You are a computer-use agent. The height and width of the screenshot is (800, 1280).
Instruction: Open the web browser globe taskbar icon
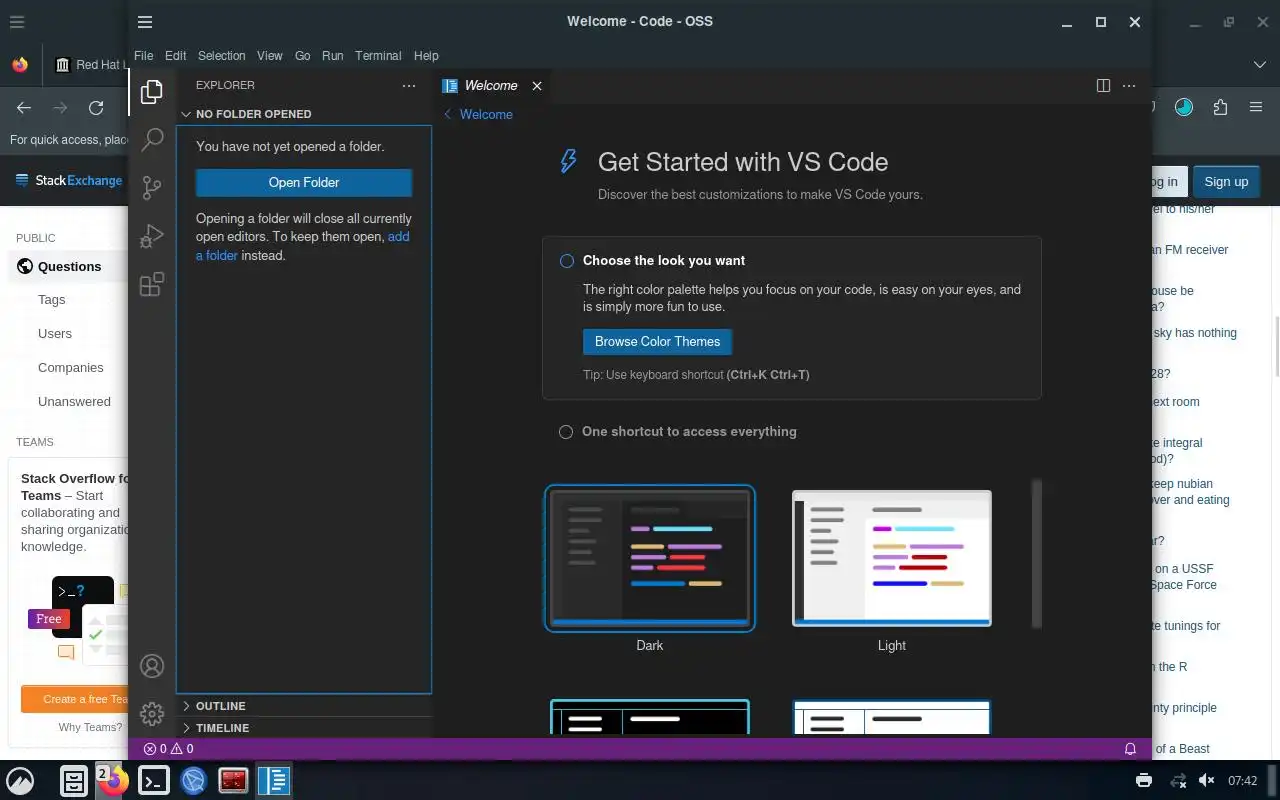point(193,781)
